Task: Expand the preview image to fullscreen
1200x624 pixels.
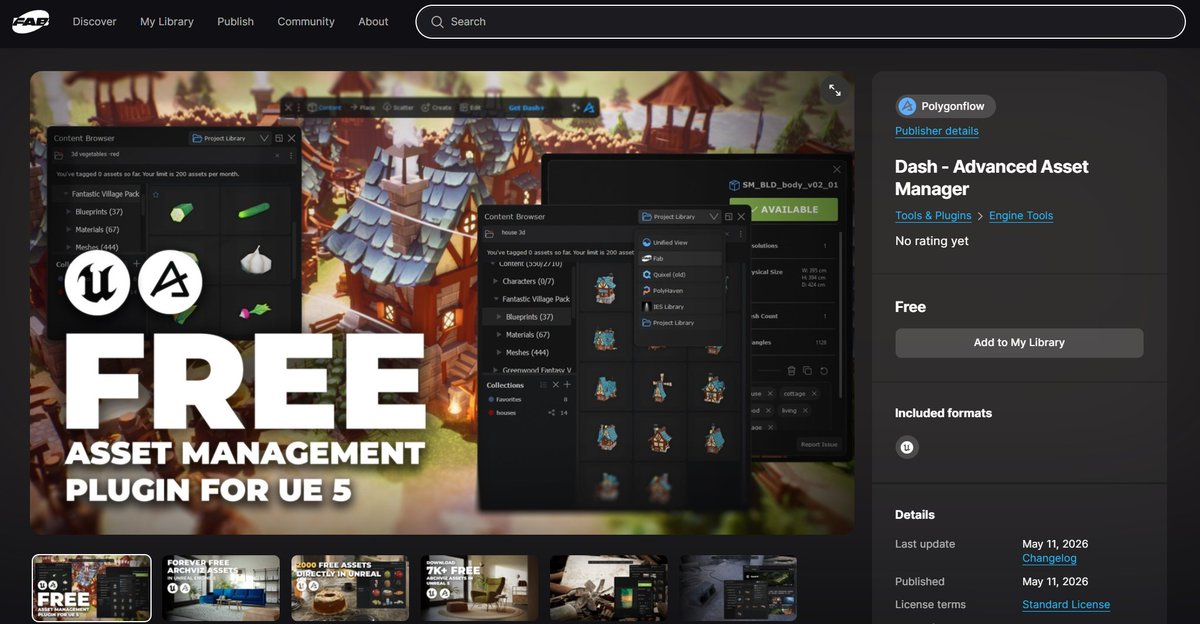Action: tap(835, 91)
